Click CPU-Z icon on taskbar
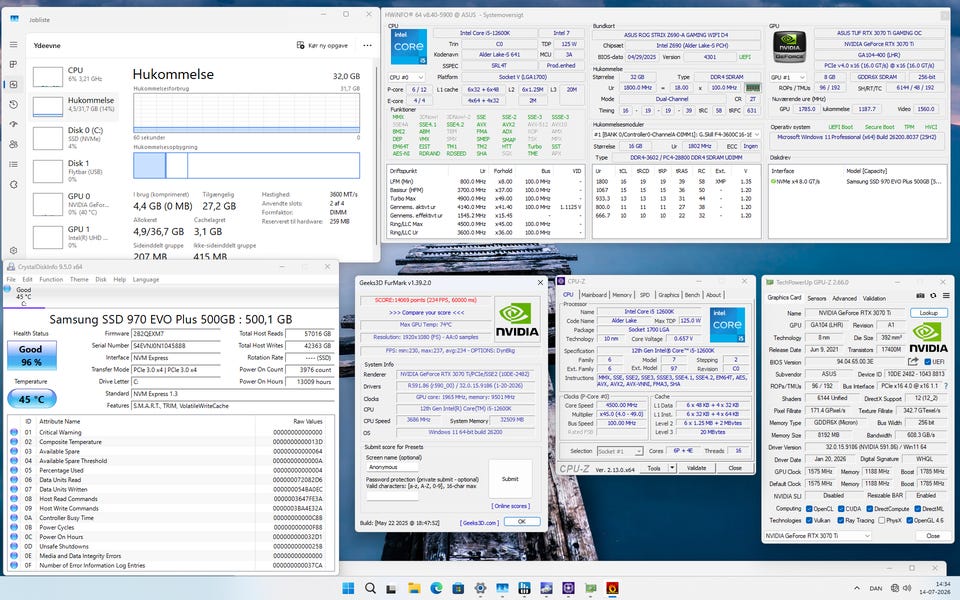 point(568,588)
